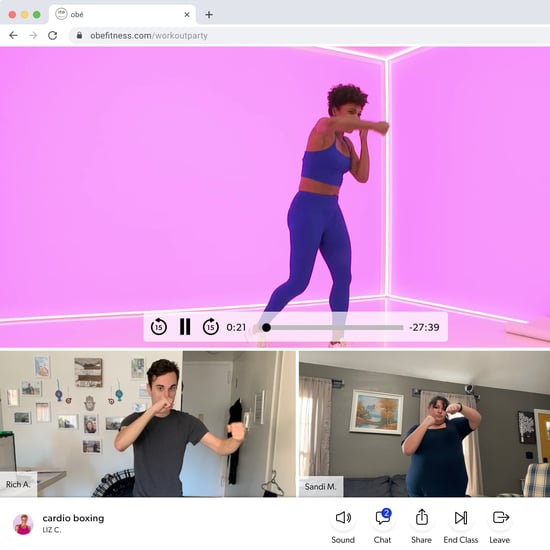550x550 pixels.
Task: Open the Share icon
Action: (x=422, y=517)
